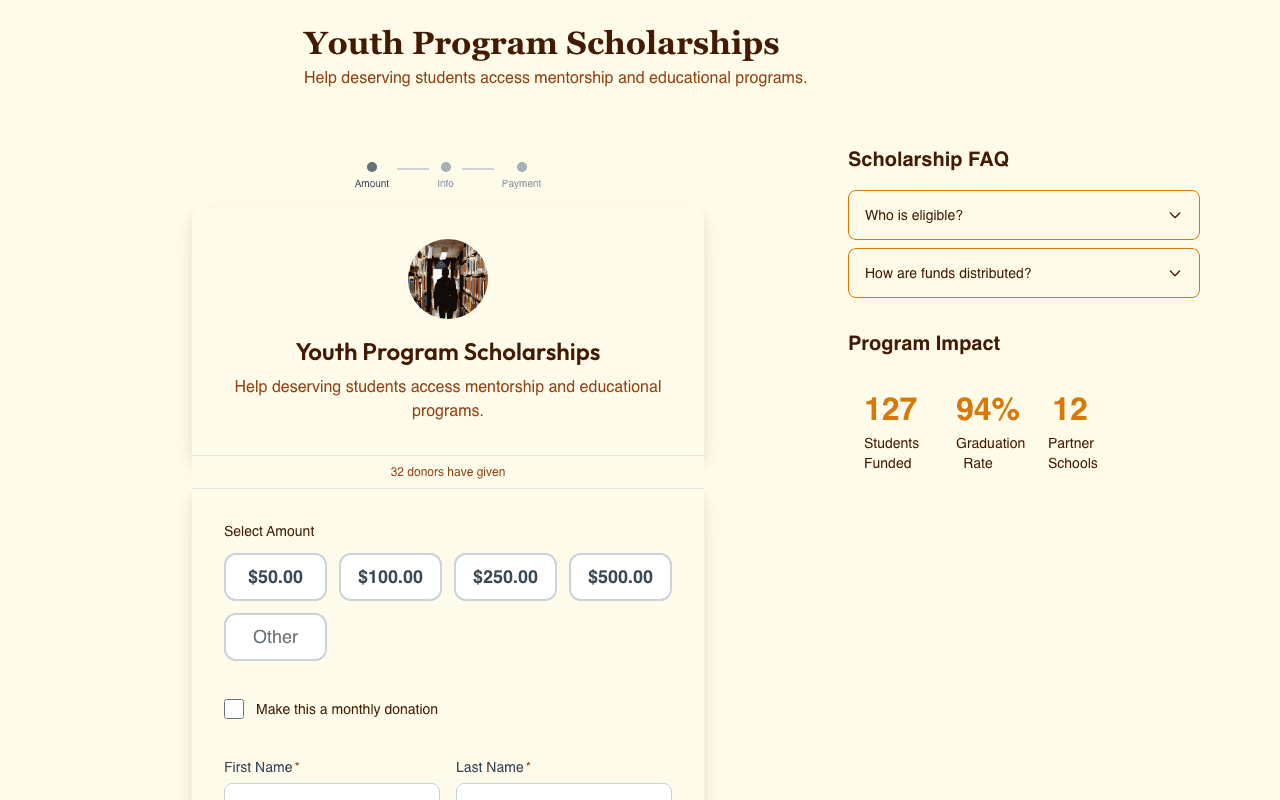Enable "Make this a monthly donation"
Image resolution: width=1280 pixels, height=800 pixels.
click(x=233, y=708)
